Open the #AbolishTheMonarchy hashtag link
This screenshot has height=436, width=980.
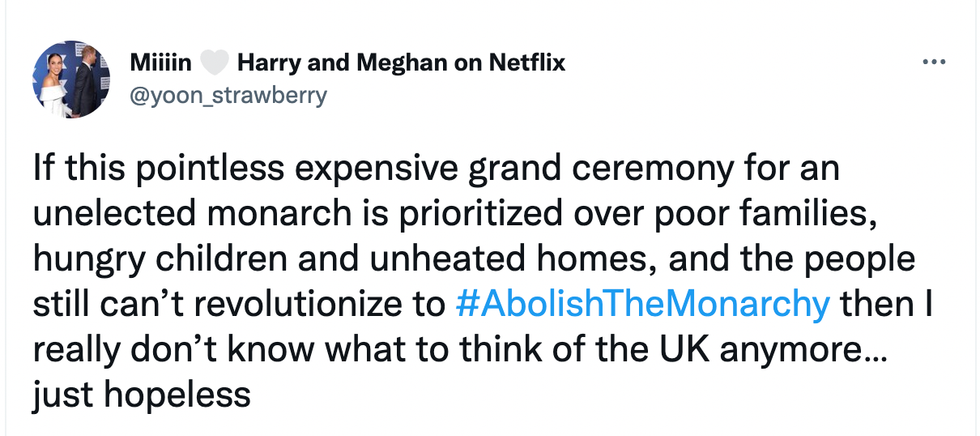(x=642, y=304)
